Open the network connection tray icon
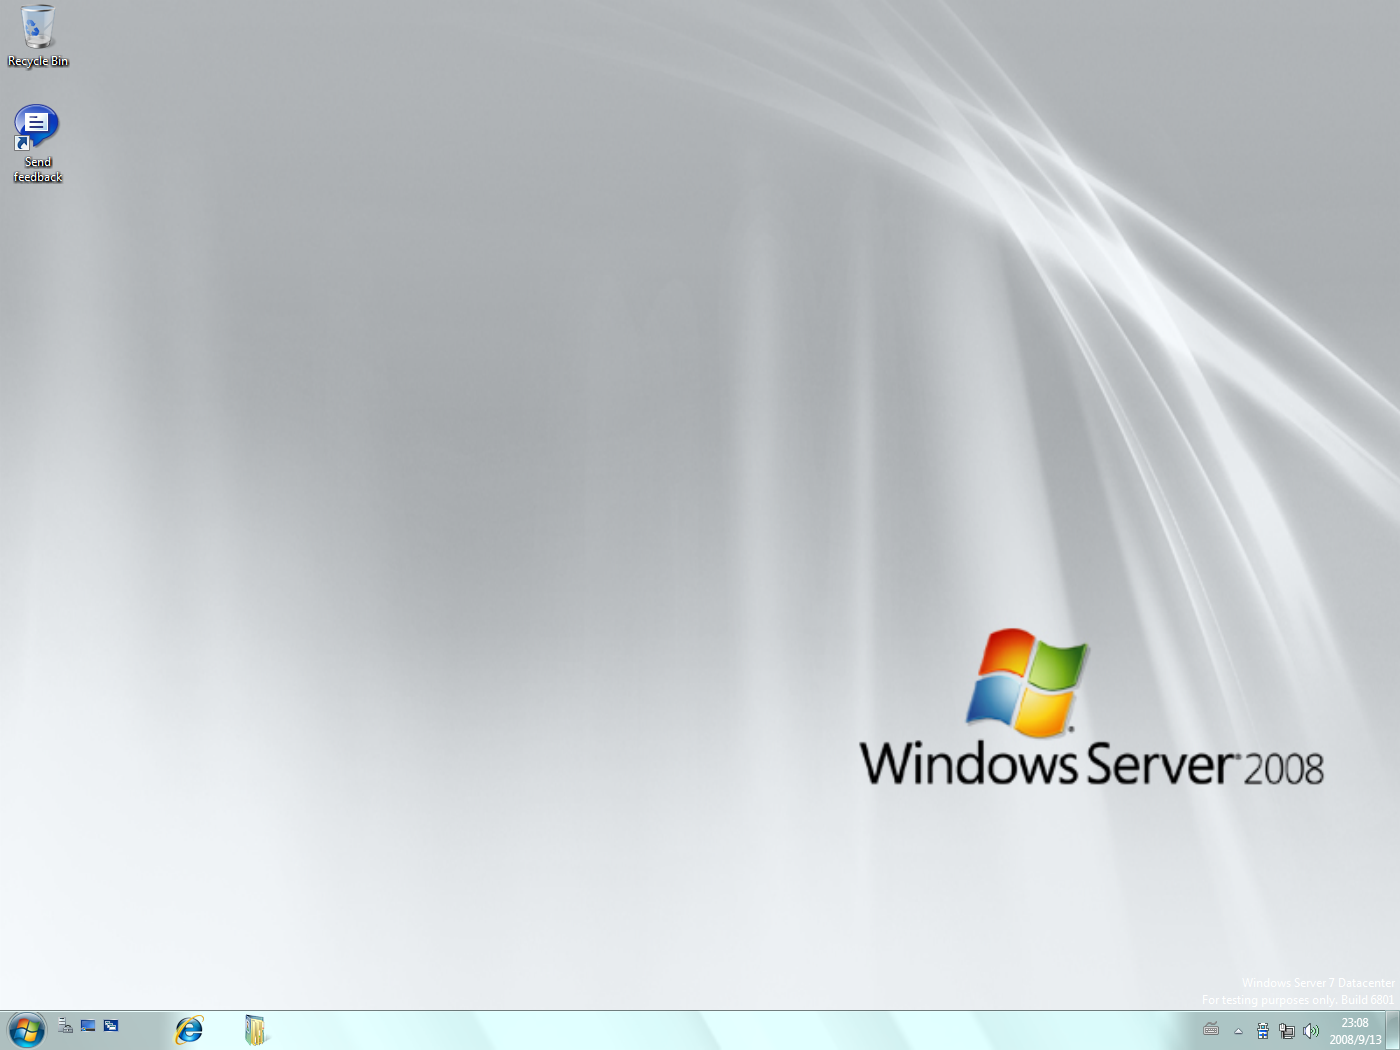Screen dimensions: 1400x1050 pyautogui.click(x=1287, y=1031)
